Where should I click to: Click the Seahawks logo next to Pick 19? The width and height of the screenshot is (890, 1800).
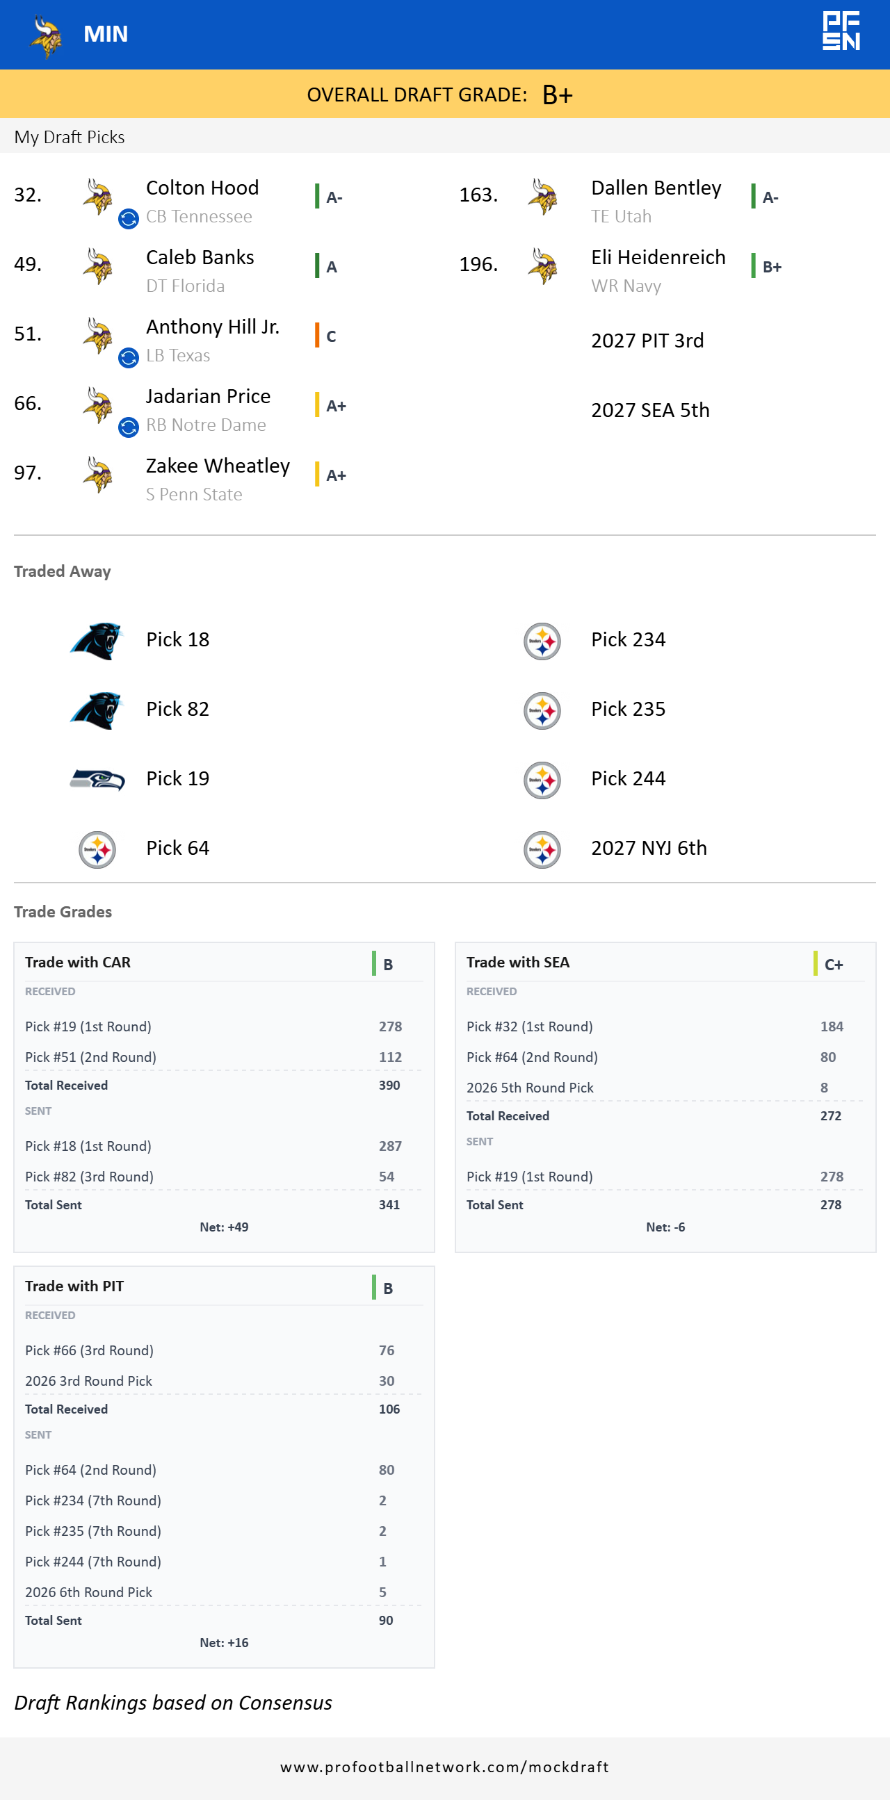point(97,780)
